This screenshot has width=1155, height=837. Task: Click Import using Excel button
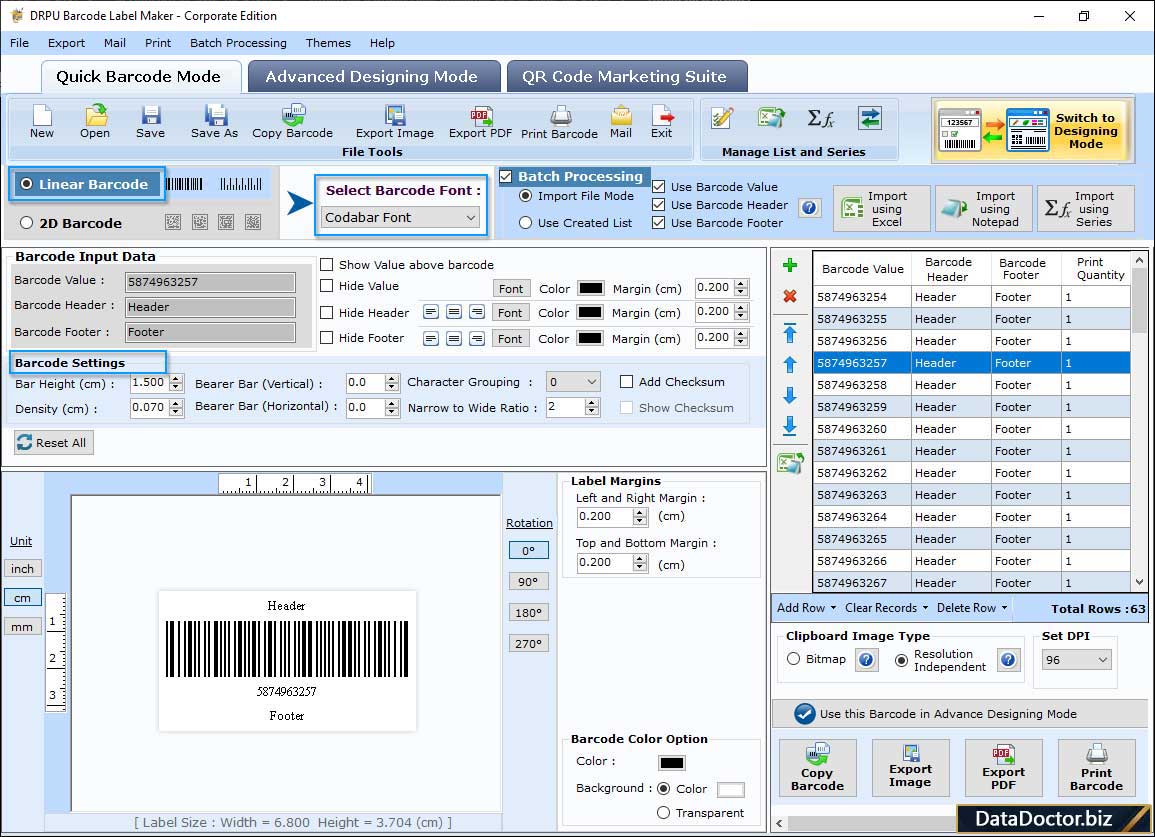[882, 209]
